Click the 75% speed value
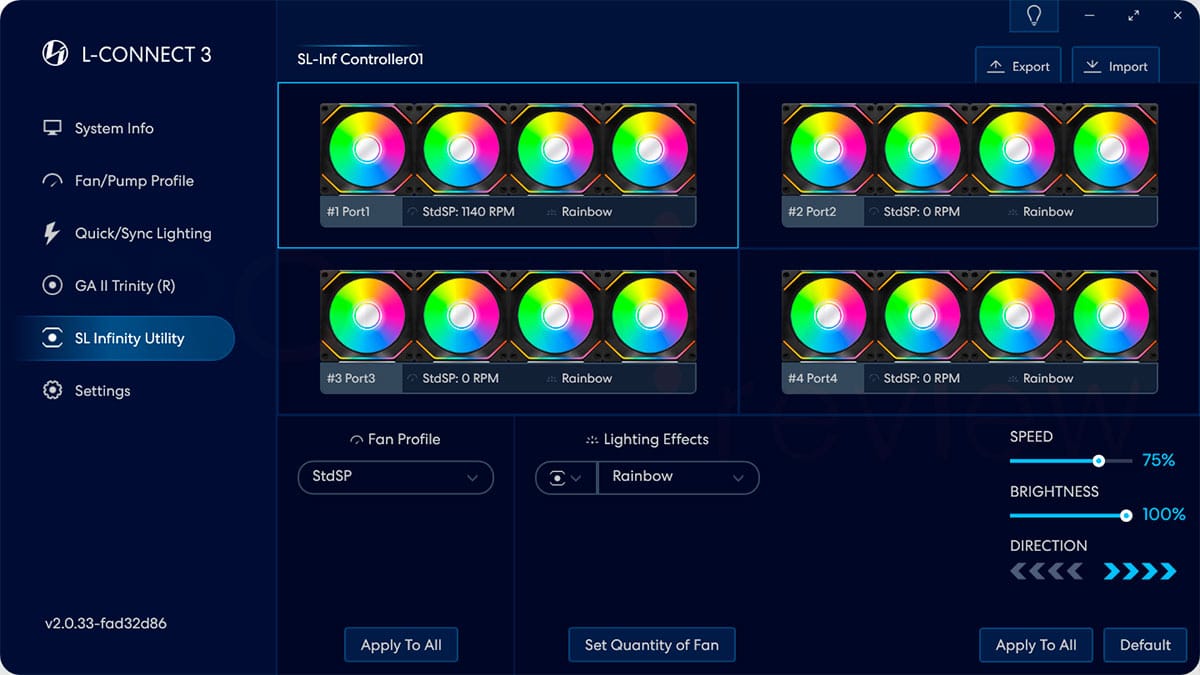 click(1158, 461)
